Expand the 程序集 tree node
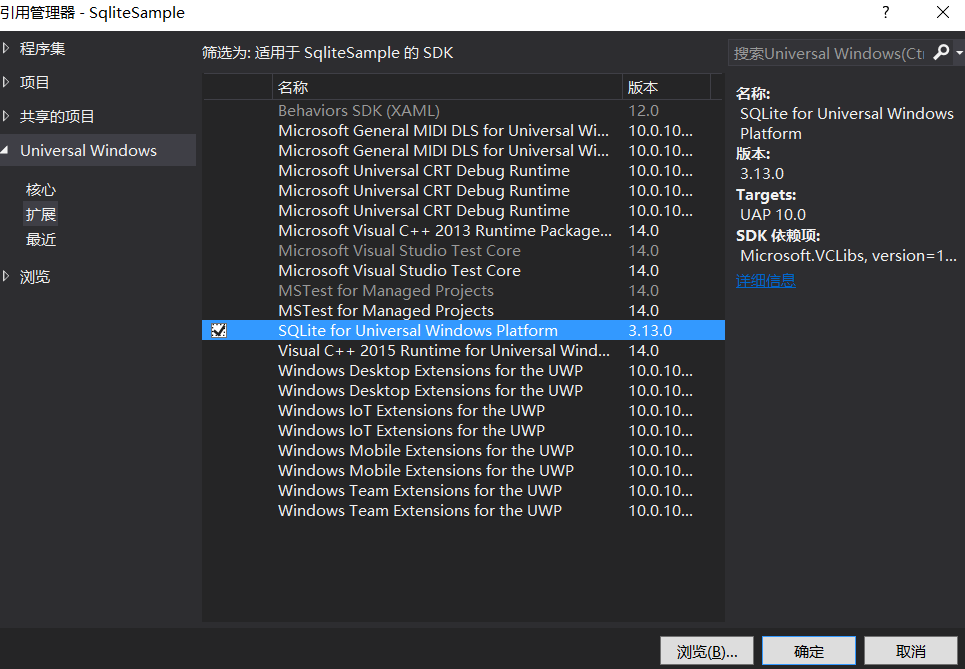 6,48
